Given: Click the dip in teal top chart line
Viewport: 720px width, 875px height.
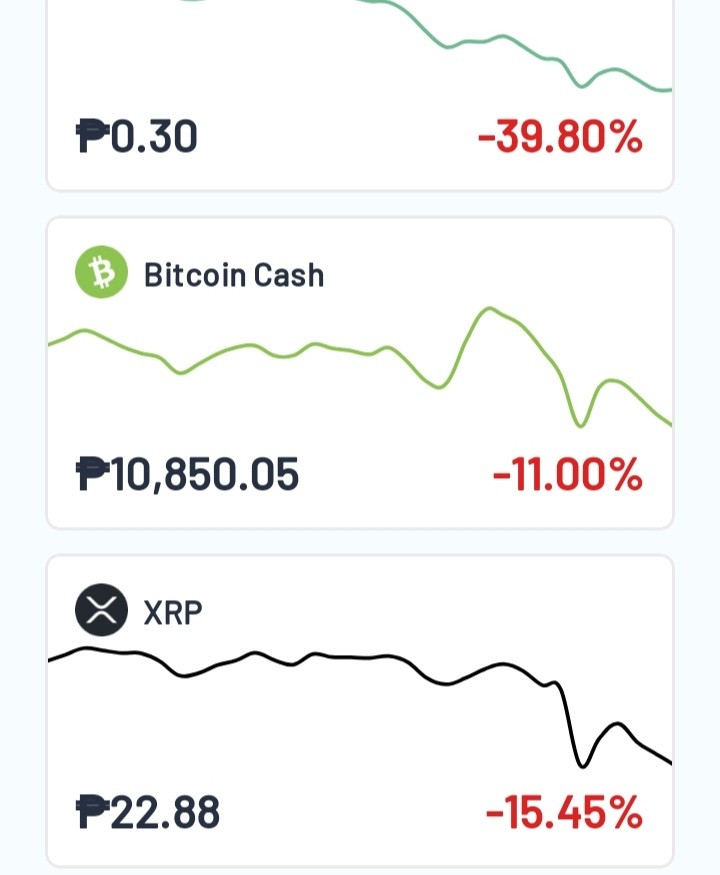Looking at the screenshot, I should (581, 85).
